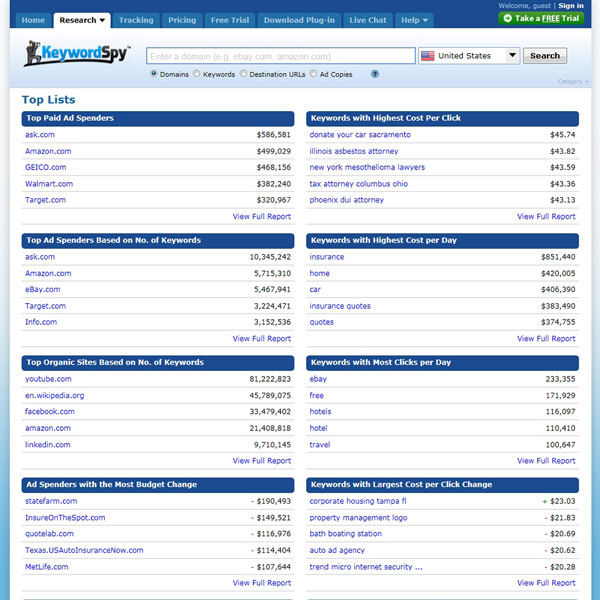This screenshot has width=600, height=600.
Task: Open keyword new york mesothelioma lawyers
Action: [x=367, y=167]
